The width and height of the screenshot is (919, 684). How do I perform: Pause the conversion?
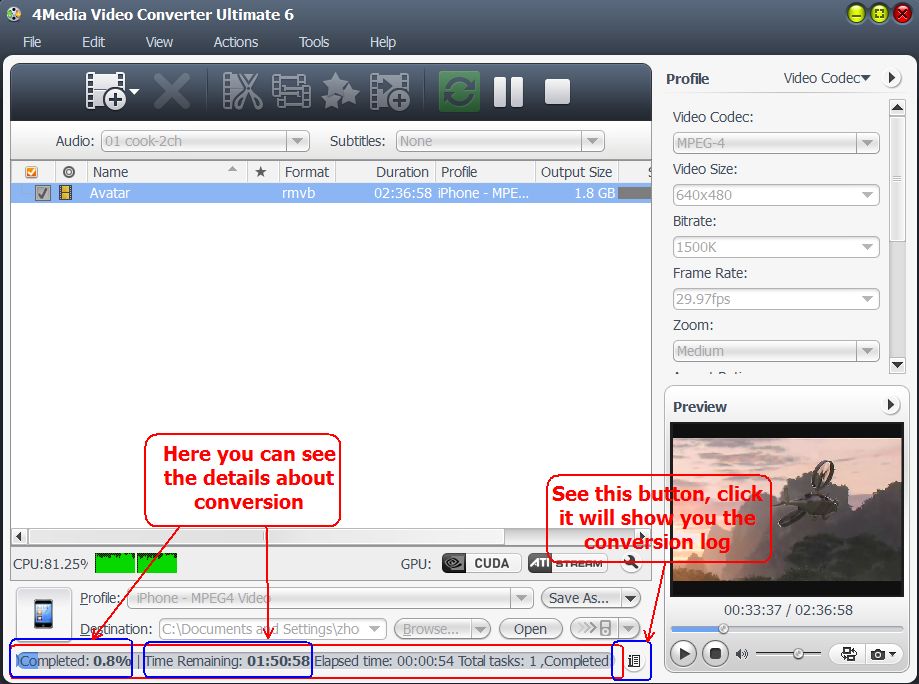coord(508,91)
